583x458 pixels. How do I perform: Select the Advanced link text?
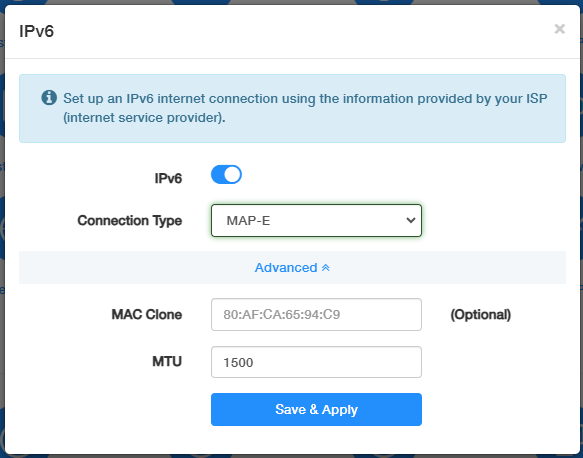(286, 268)
